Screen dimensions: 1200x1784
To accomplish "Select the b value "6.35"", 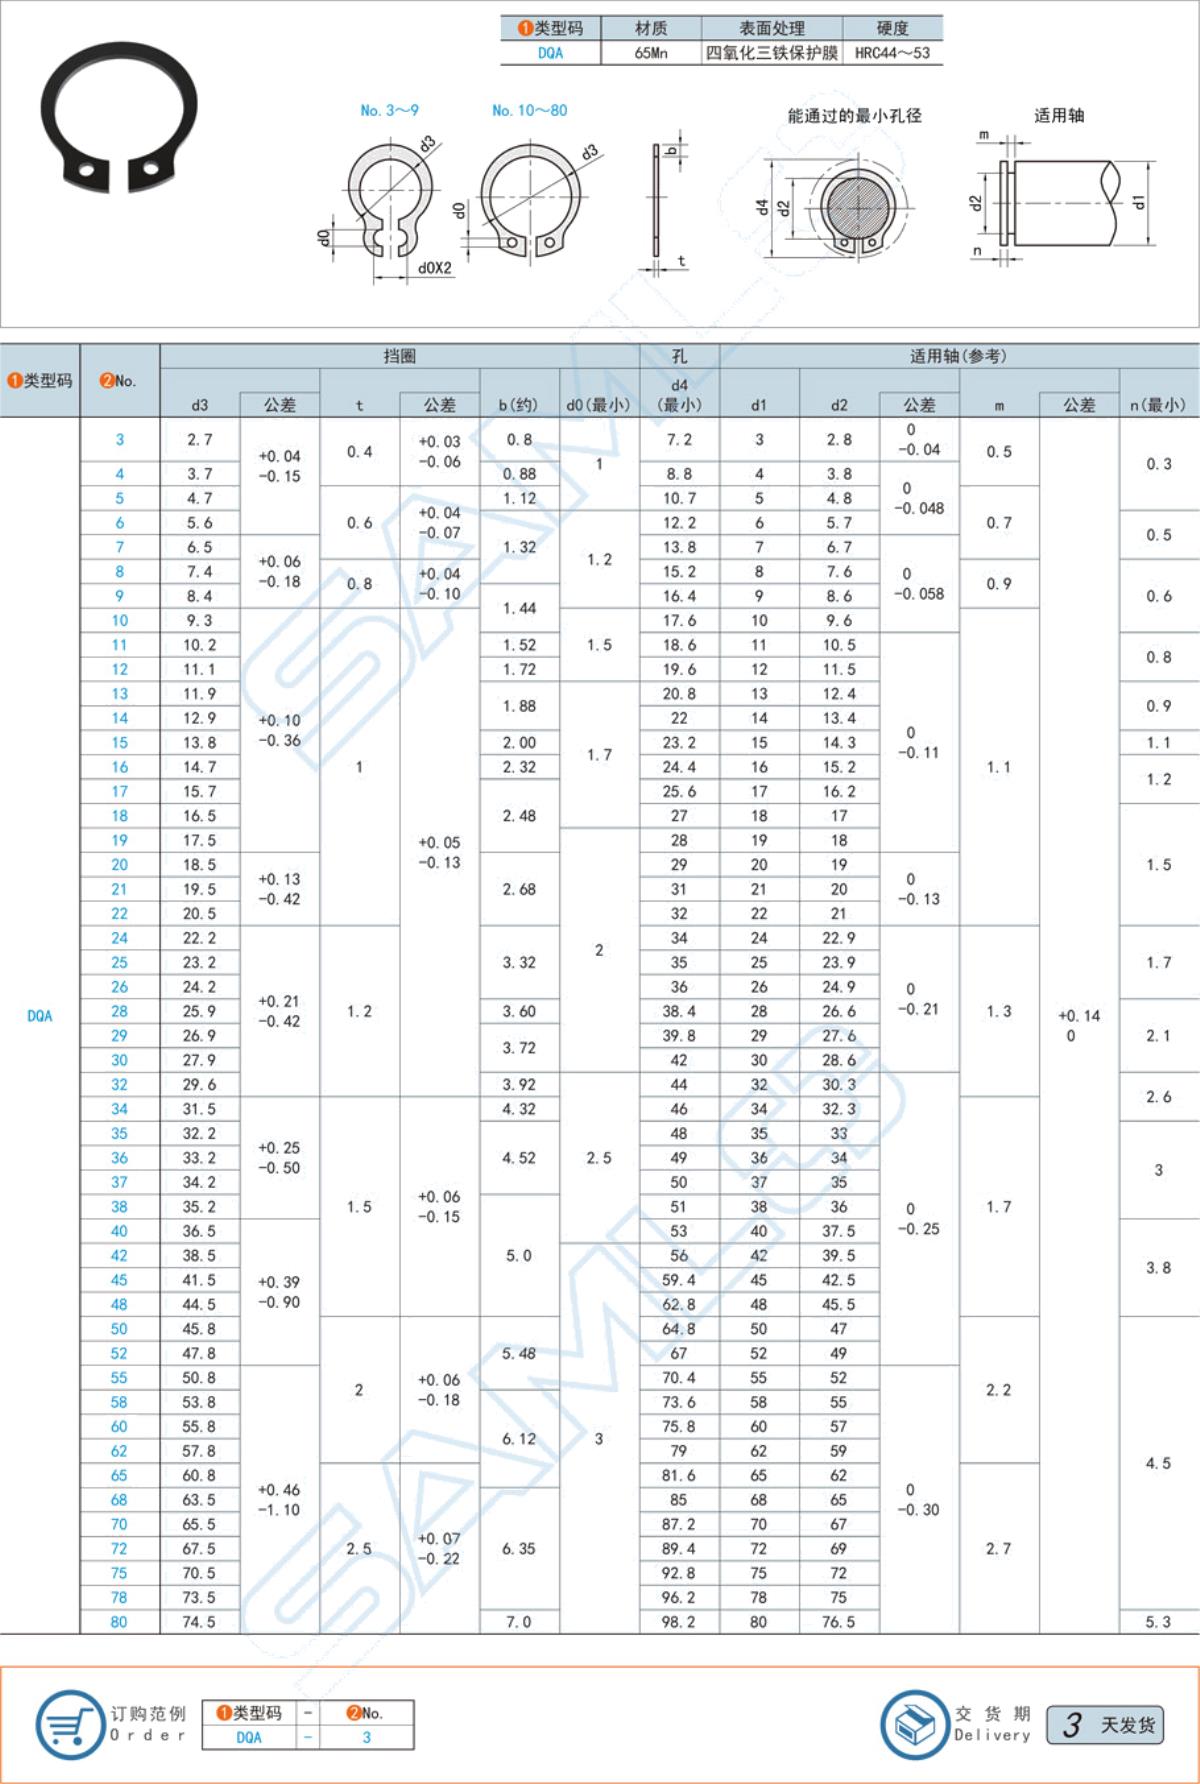I will (519, 1548).
